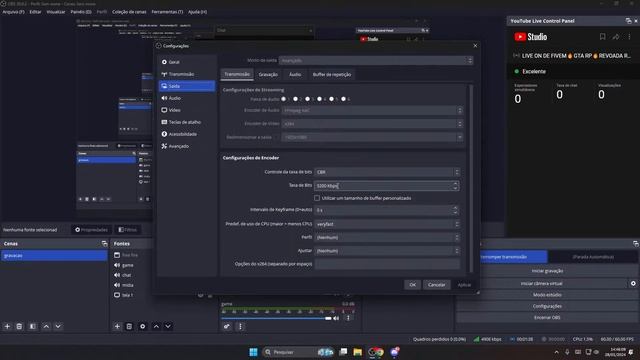Screen dimensions: 640x360
Task: Select audio track 4 radio button
Action: coord(320,99)
